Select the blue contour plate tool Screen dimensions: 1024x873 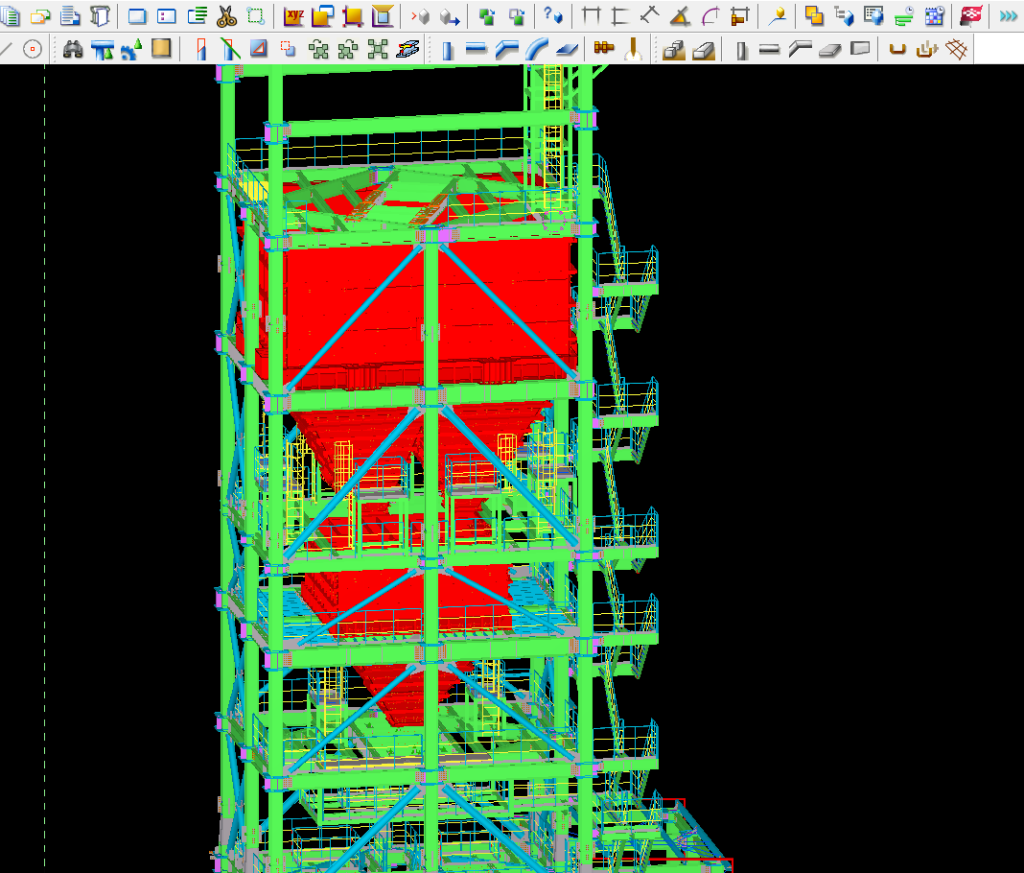(567, 49)
